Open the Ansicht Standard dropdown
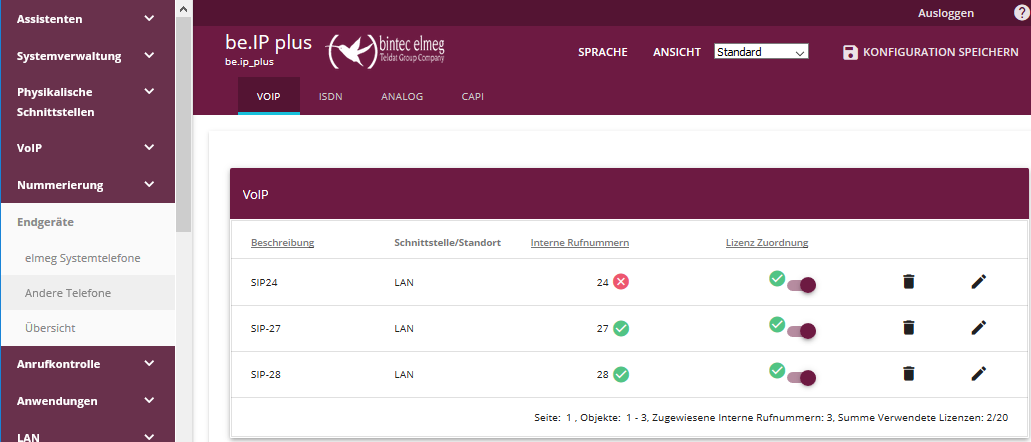The image size is (1031, 442). pyautogui.click(x=760, y=52)
